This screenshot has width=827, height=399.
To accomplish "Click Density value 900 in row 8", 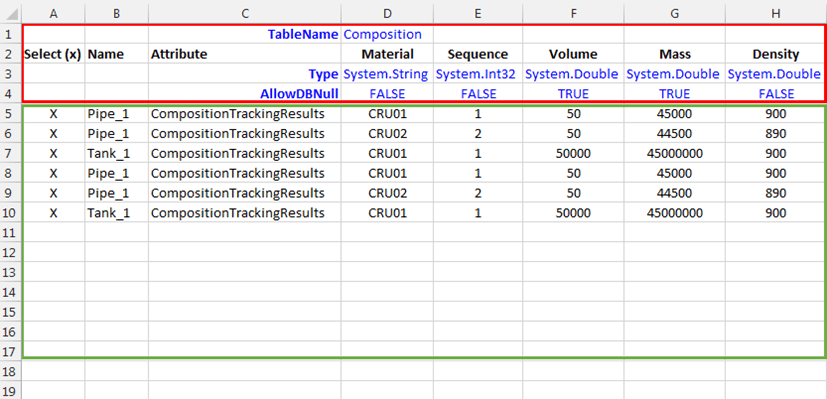I will pyautogui.click(x=776, y=173).
